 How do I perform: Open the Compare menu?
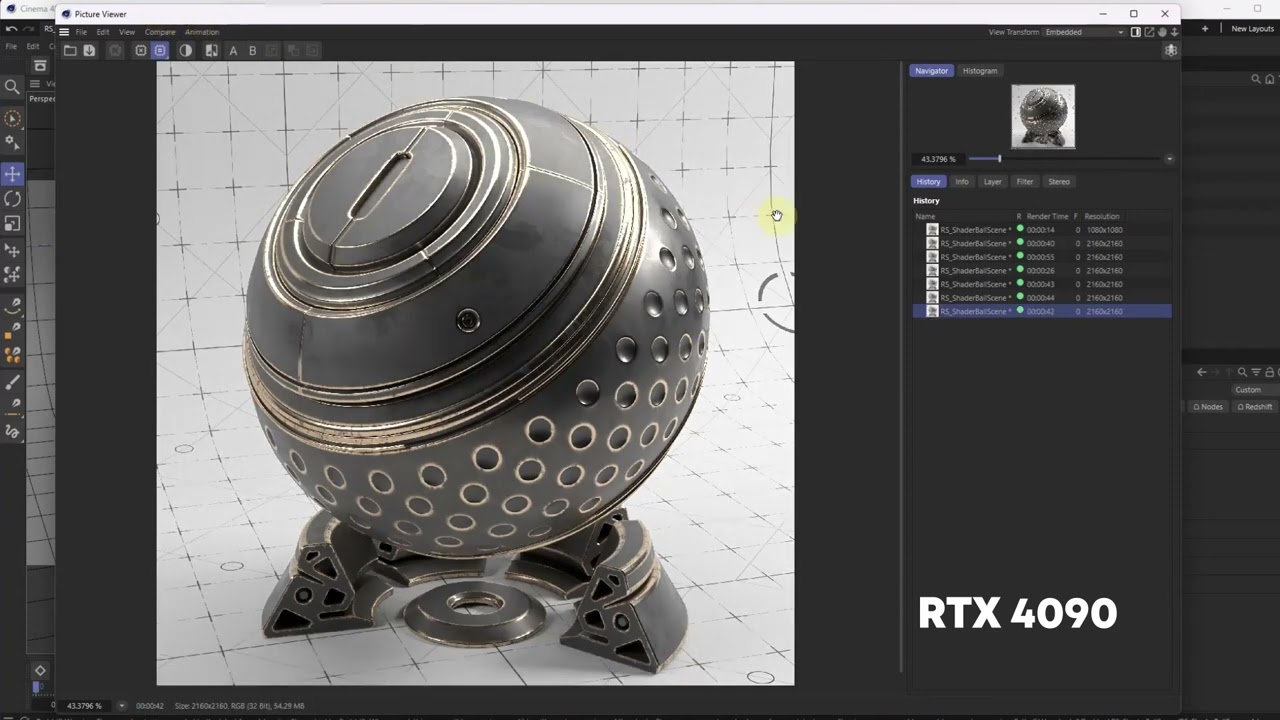[160, 32]
